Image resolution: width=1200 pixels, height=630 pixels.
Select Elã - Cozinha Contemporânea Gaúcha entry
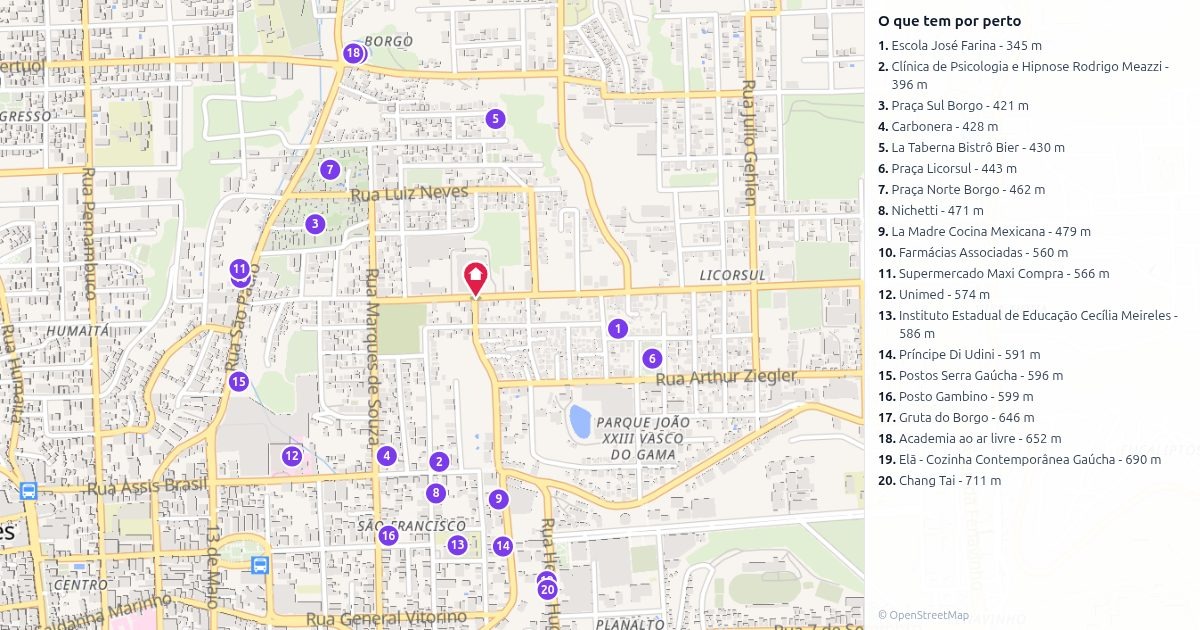click(1020, 460)
